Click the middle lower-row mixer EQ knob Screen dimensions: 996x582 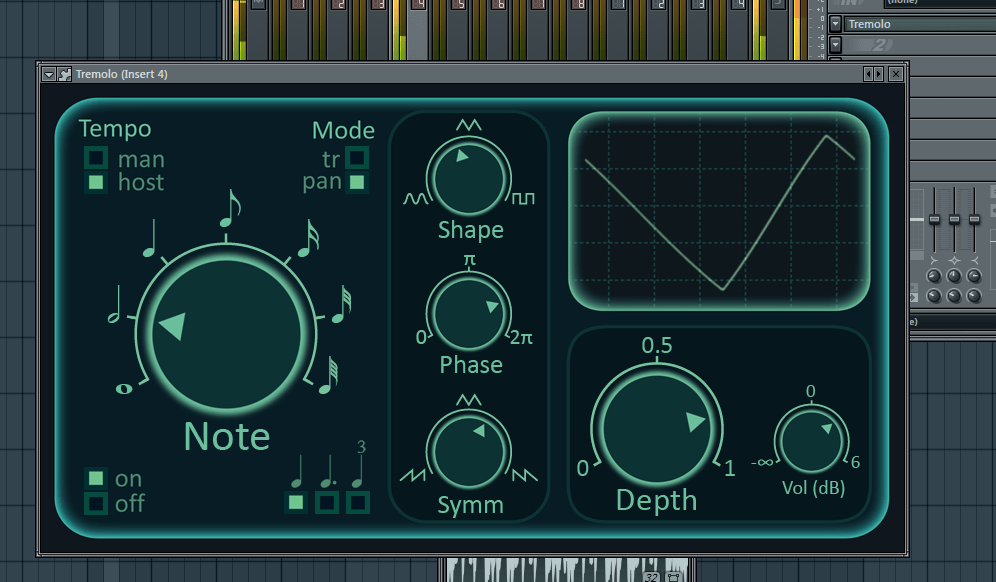[954, 296]
